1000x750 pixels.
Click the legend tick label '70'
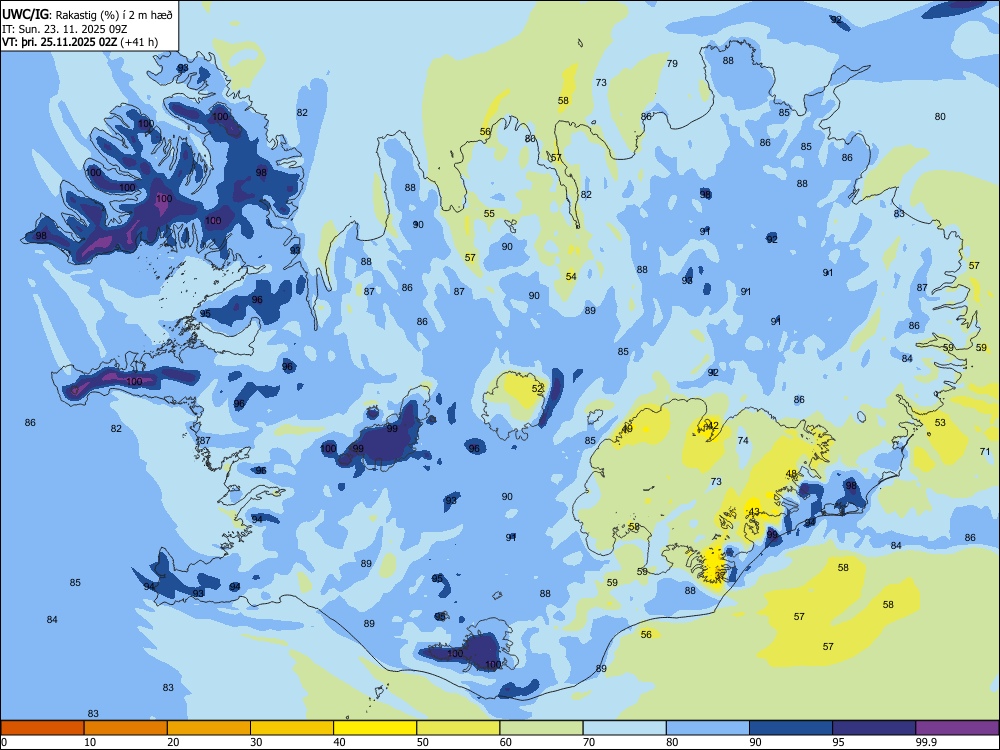click(x=589, y=742)
